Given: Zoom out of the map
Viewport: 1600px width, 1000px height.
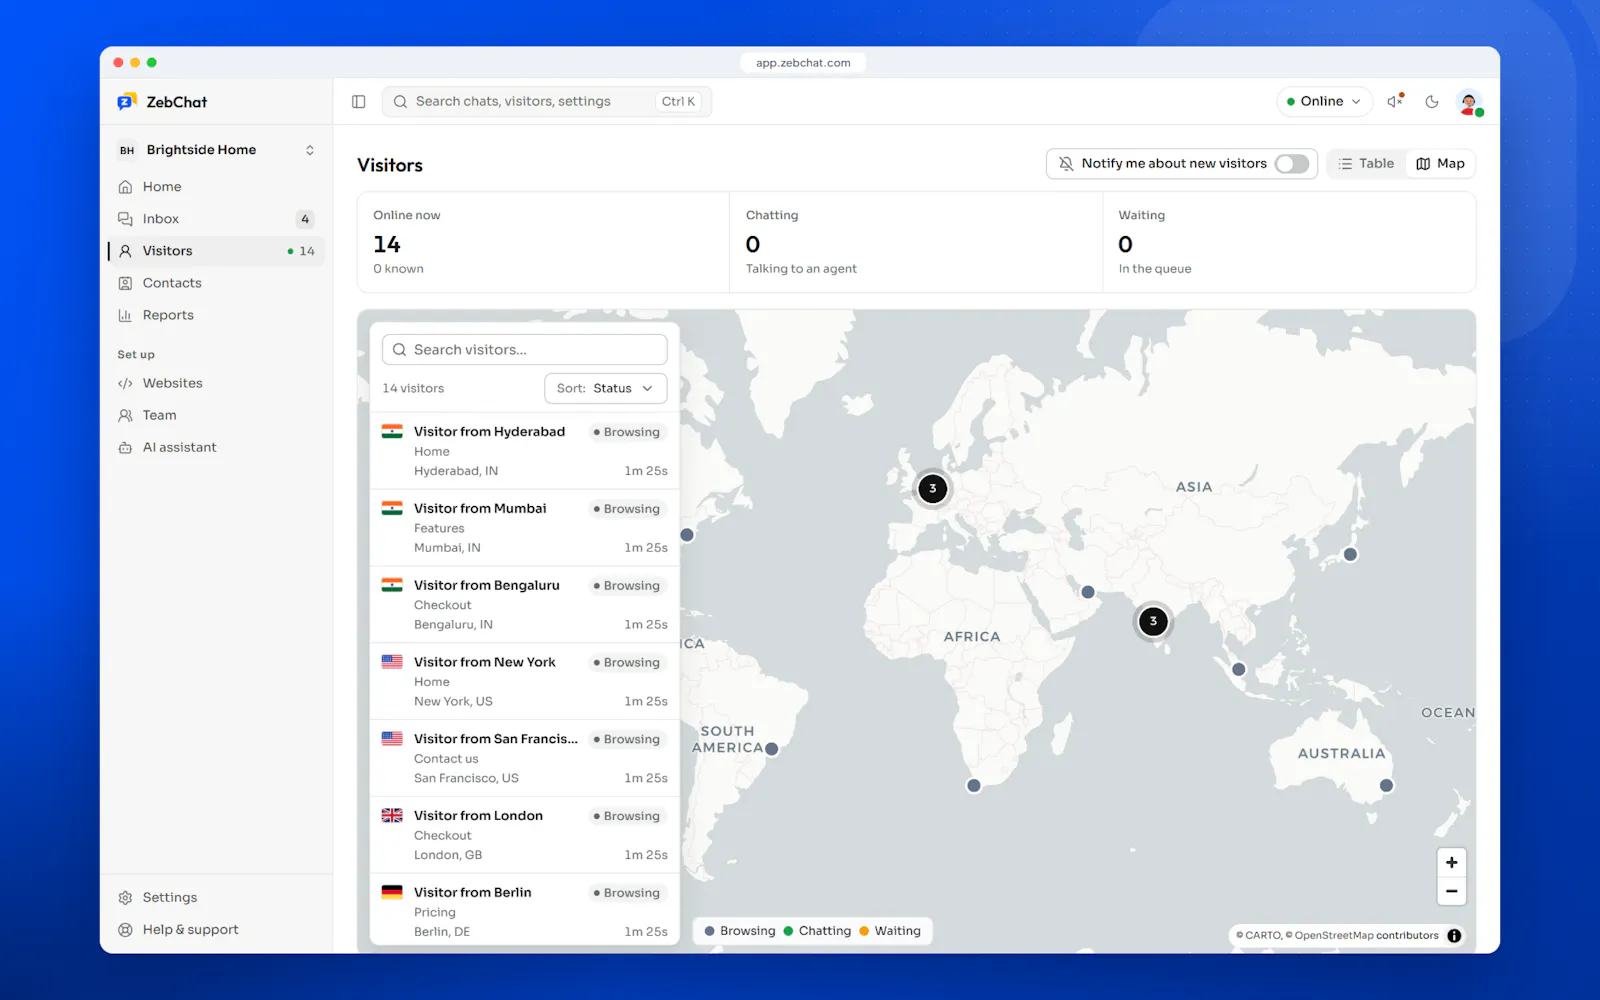Looking at the screenshot, I should 1451,891.
